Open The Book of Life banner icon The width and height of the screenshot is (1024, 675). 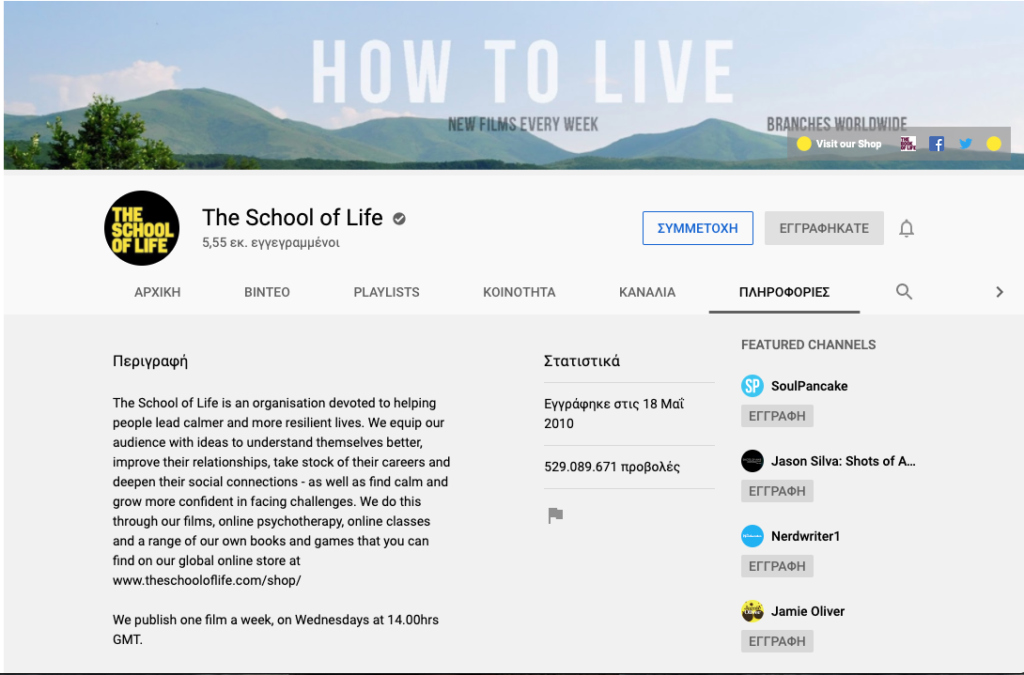[908, 144]
